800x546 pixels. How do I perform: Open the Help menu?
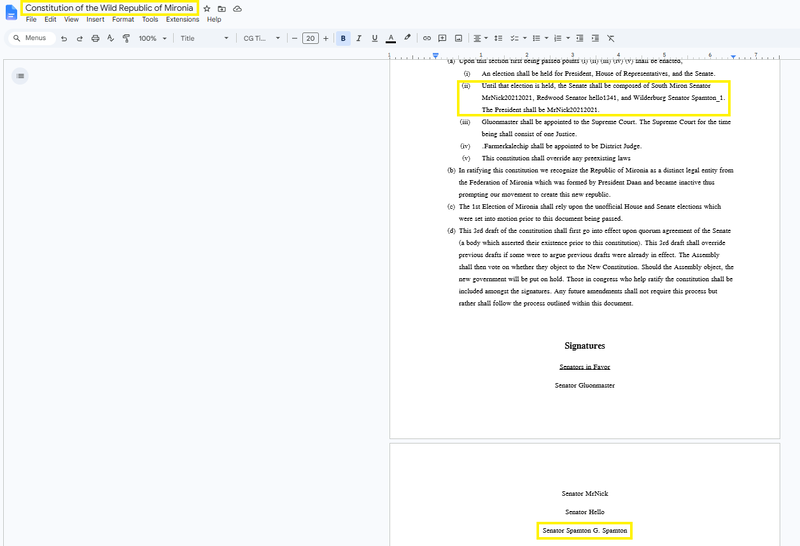coord(214,19)
